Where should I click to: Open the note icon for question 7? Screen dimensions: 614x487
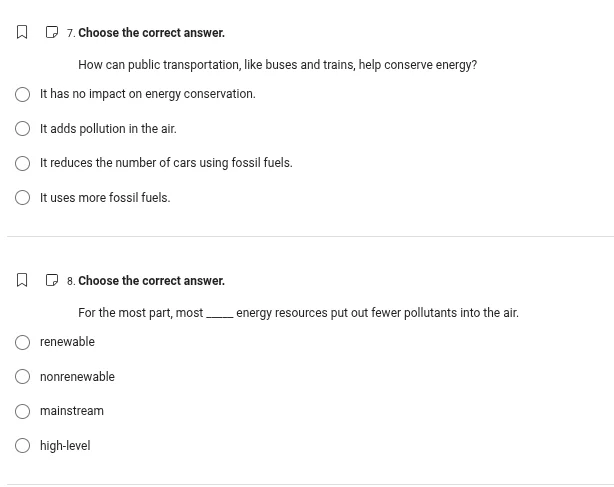tap(52, 33)
